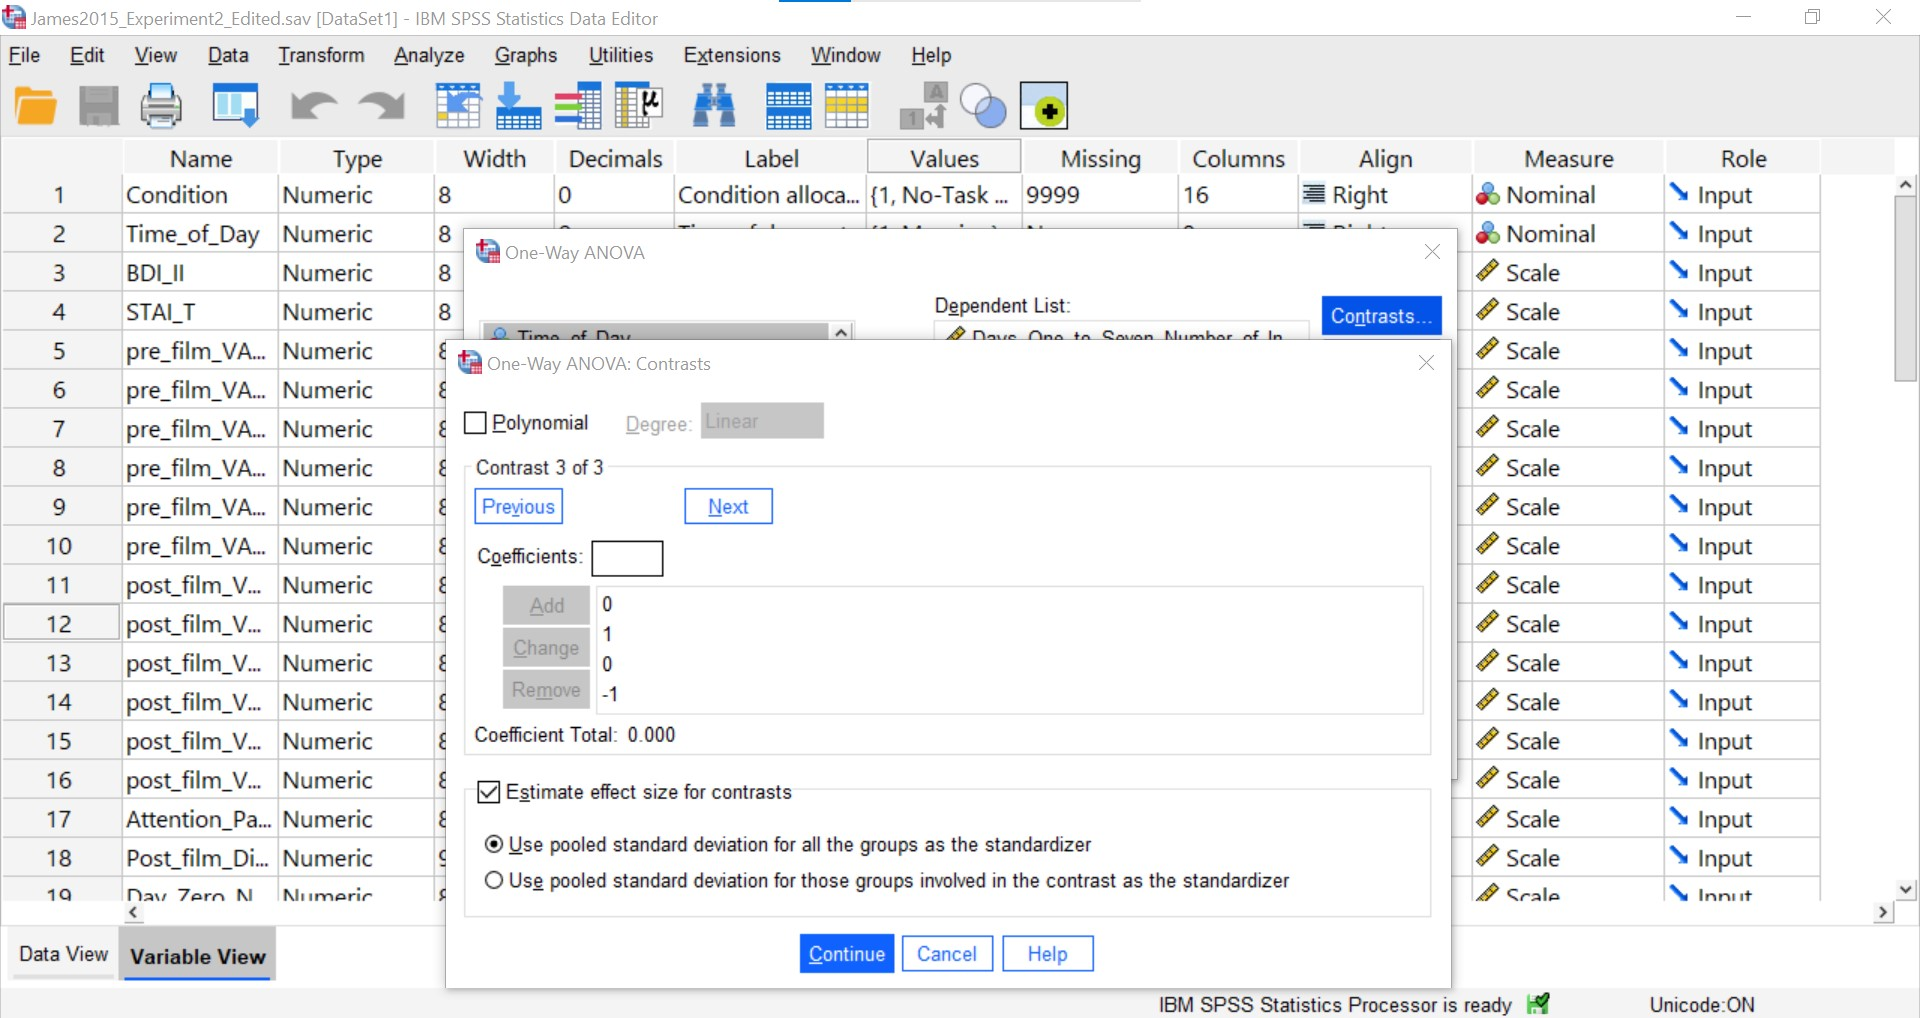Open the Analyze menu
Screen dimensions: 1920x1018
[429, 55]
